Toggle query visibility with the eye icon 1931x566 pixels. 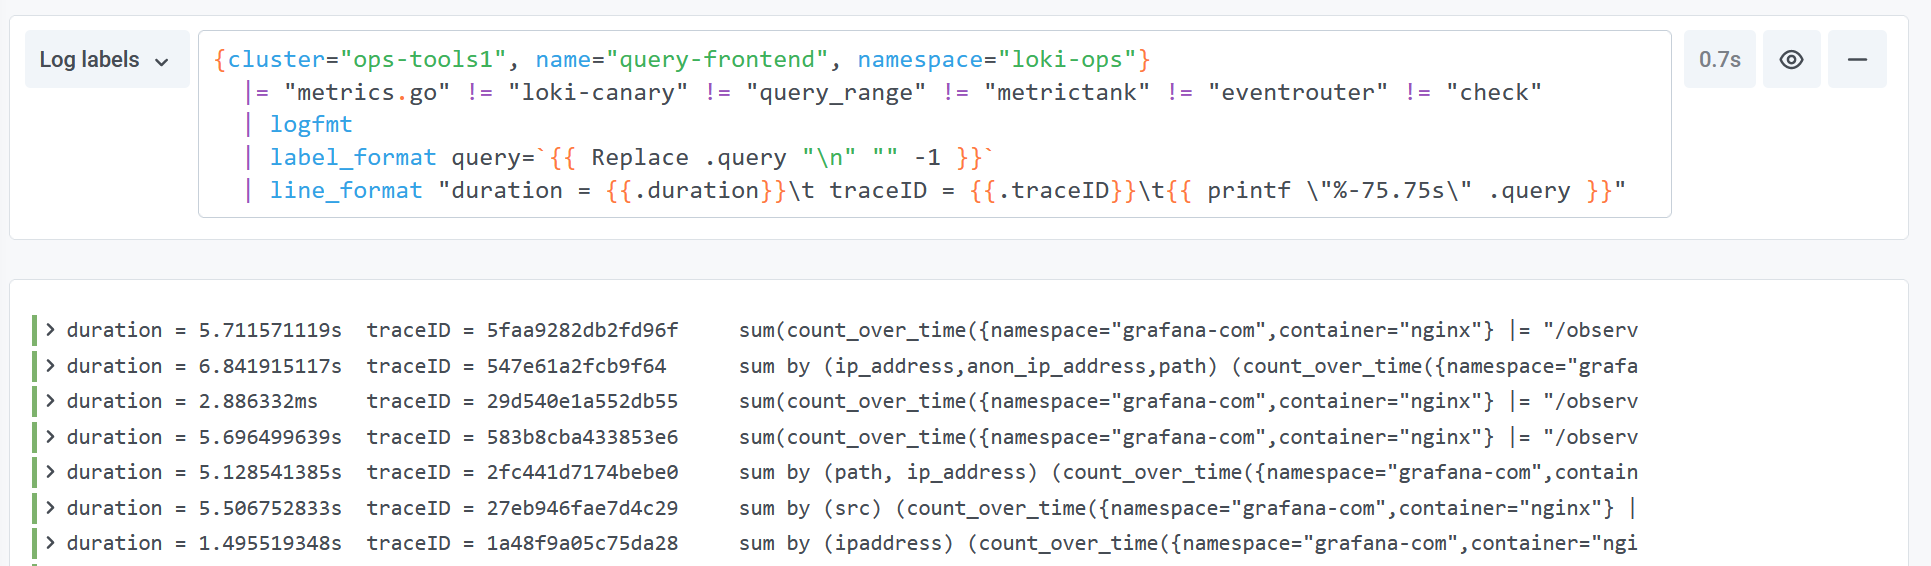point(1791,60)
